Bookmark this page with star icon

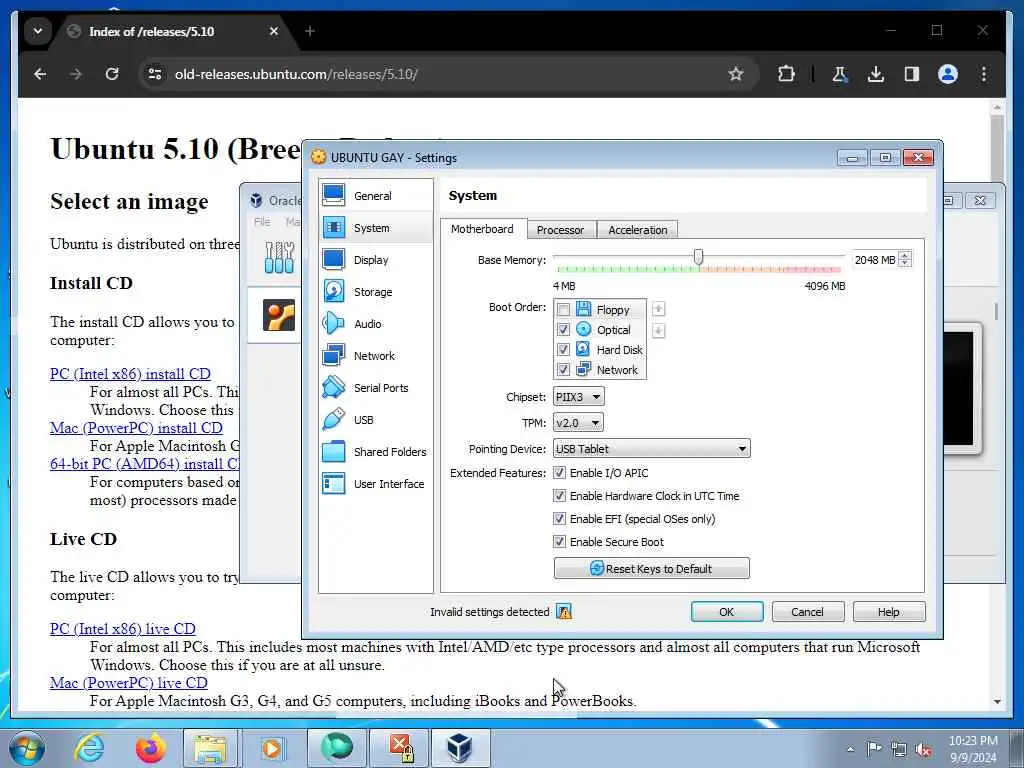pyautogui.click(x=736, y=74)
